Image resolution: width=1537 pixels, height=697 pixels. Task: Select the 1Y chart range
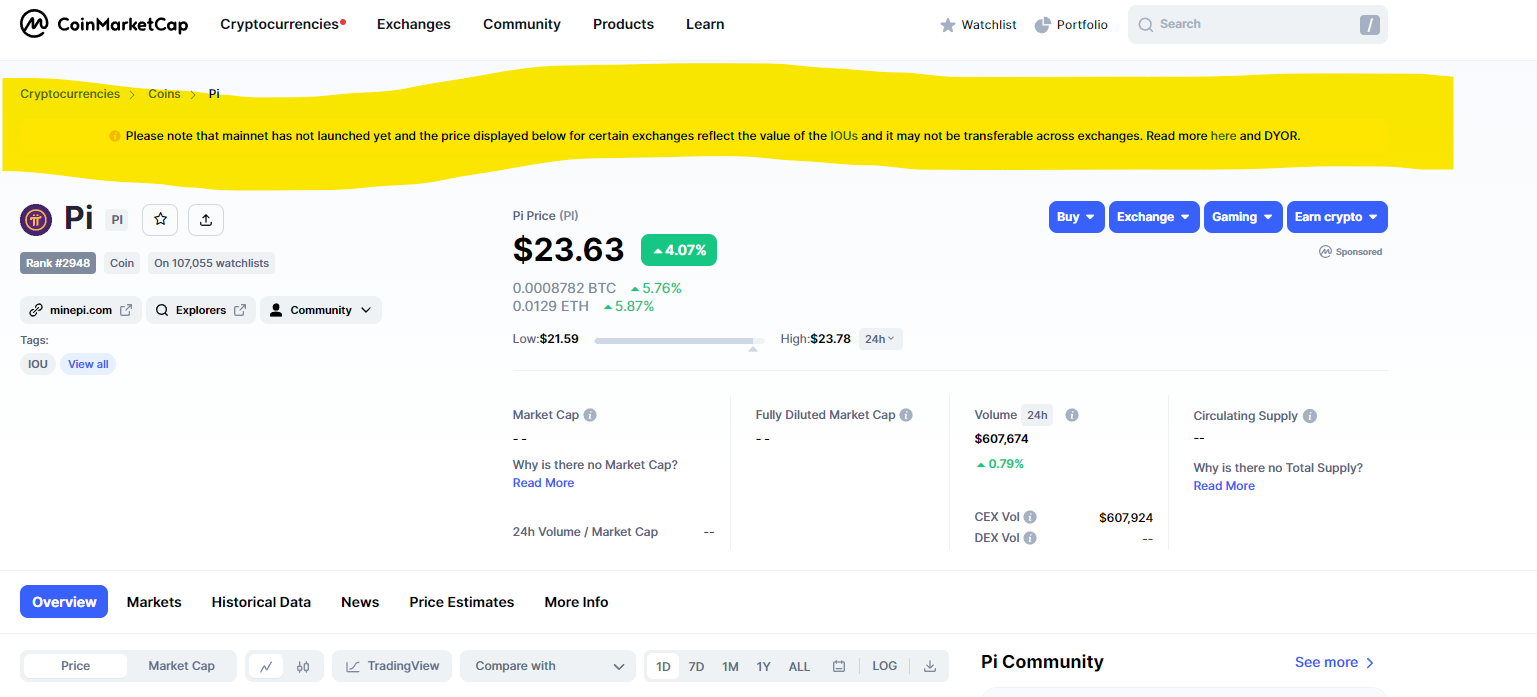[764, 666]
